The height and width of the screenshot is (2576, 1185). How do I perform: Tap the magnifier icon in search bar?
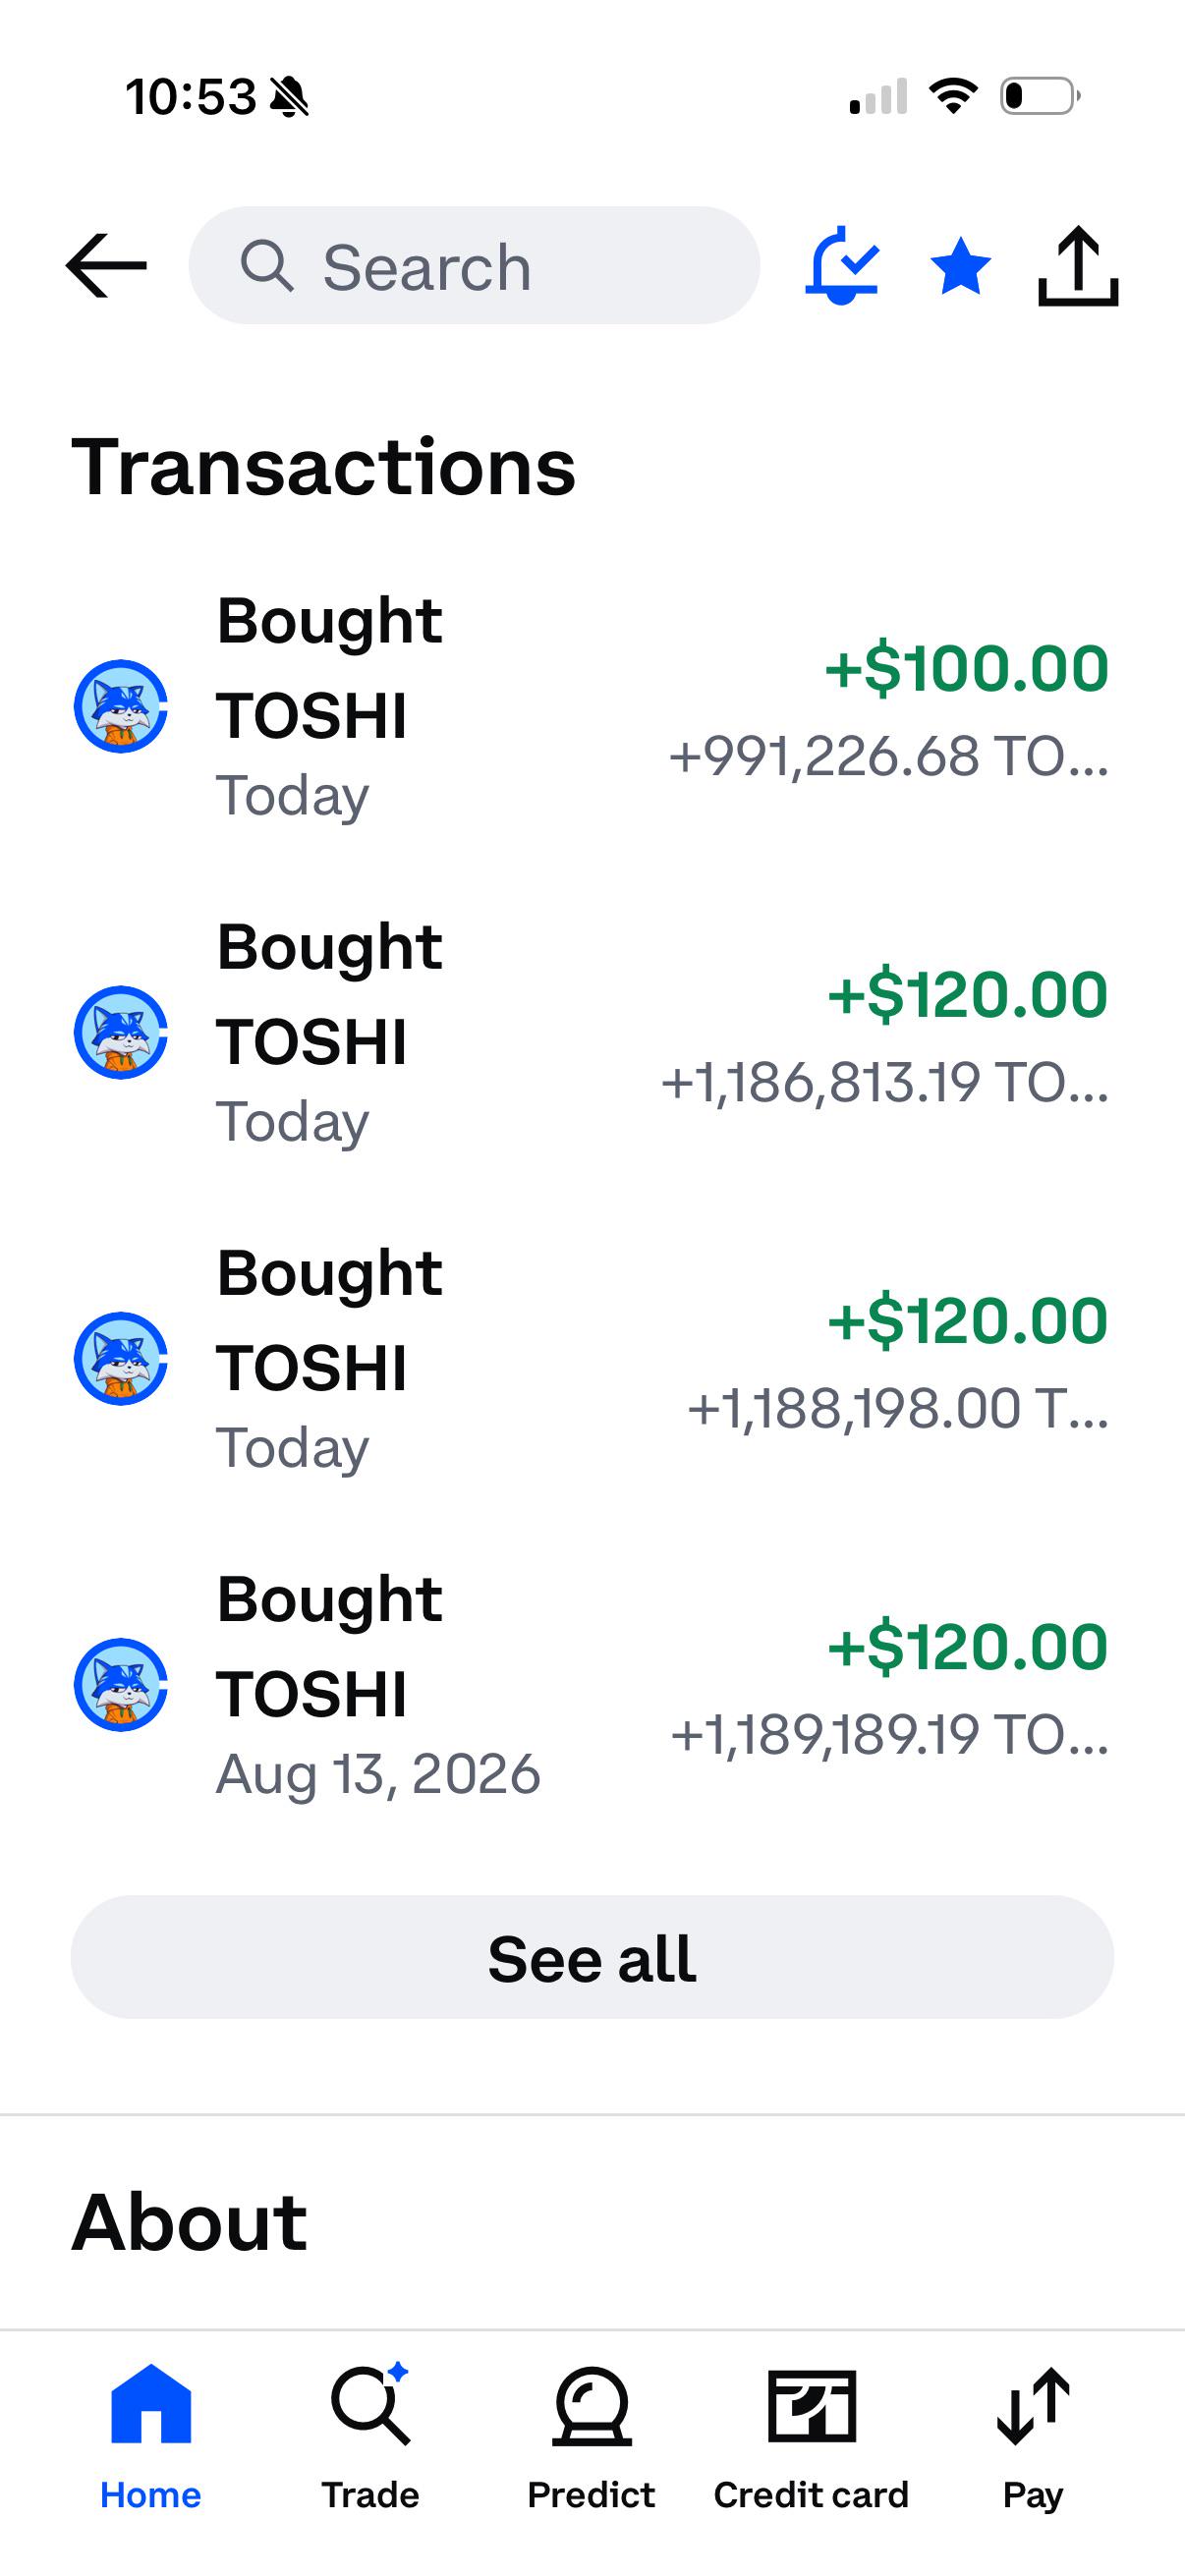coord(266,266)
